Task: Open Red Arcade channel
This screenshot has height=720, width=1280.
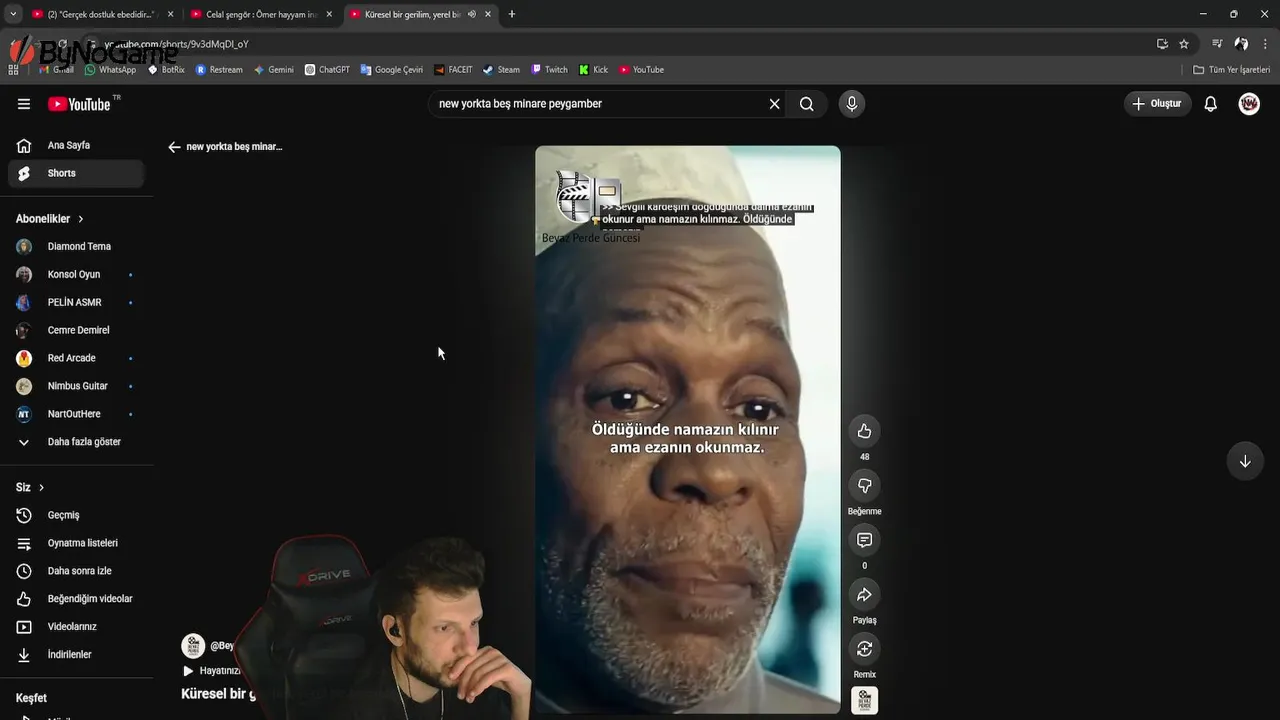Action: point(76,358)
